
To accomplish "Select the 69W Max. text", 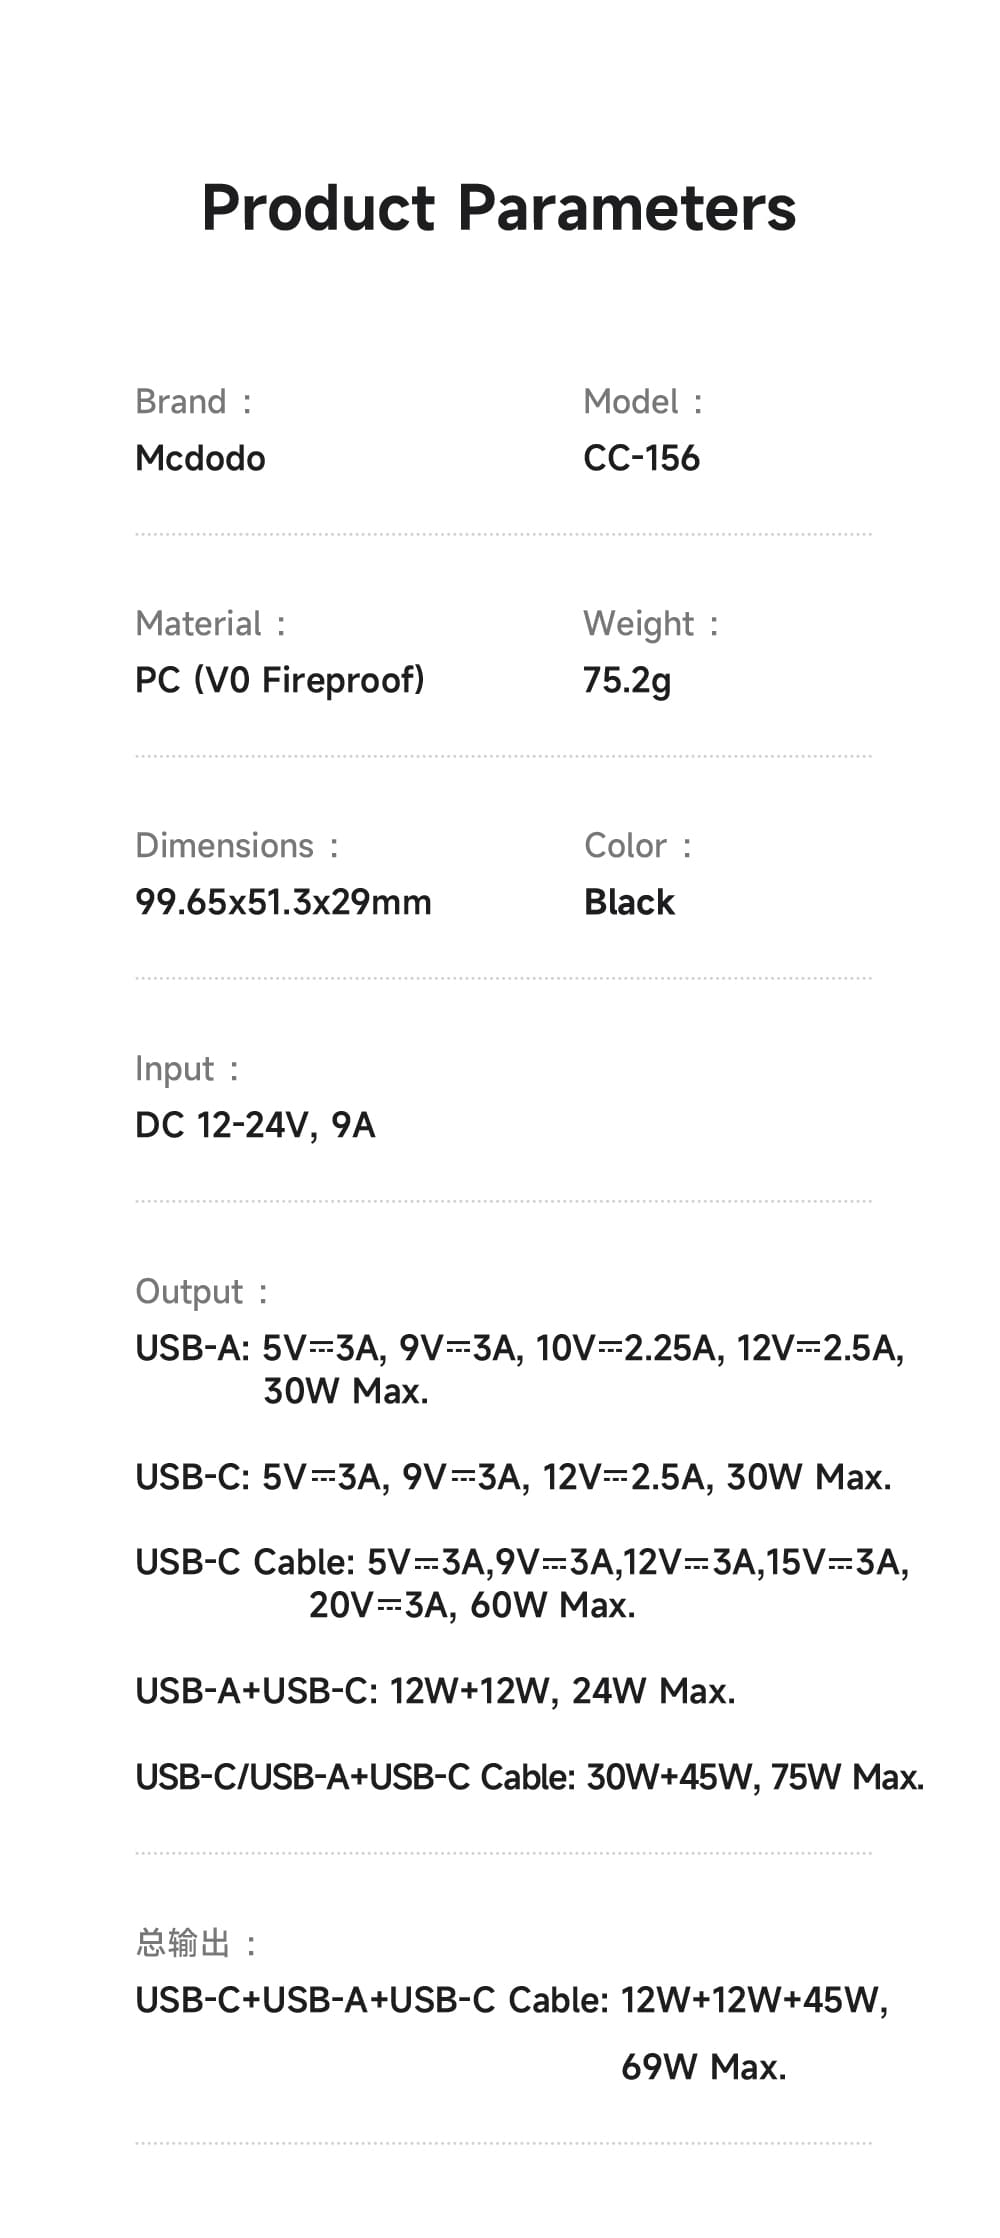I will 703,2065.
